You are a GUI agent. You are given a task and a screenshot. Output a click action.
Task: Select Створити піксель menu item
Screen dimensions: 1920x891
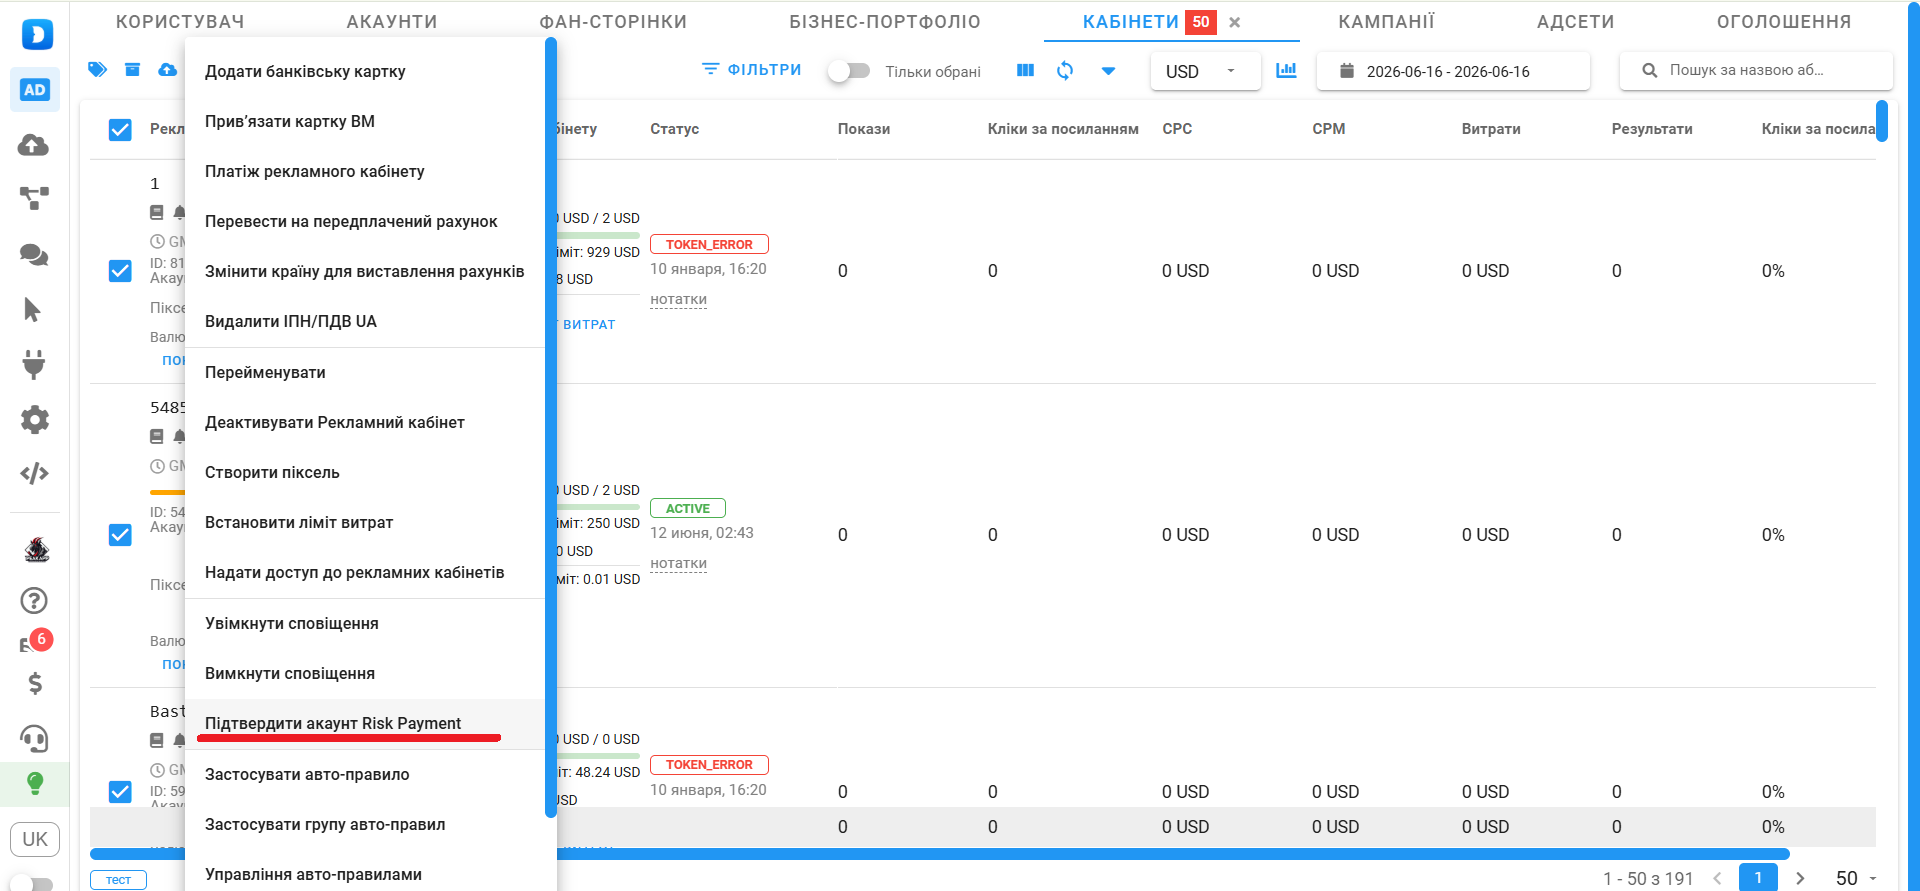365,472
